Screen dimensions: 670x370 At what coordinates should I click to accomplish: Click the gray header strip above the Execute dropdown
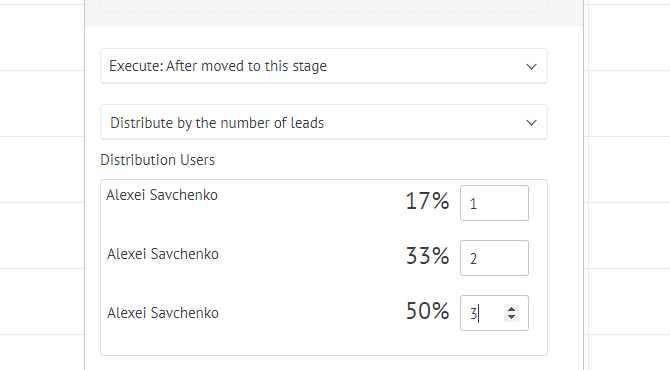[334, 19]
